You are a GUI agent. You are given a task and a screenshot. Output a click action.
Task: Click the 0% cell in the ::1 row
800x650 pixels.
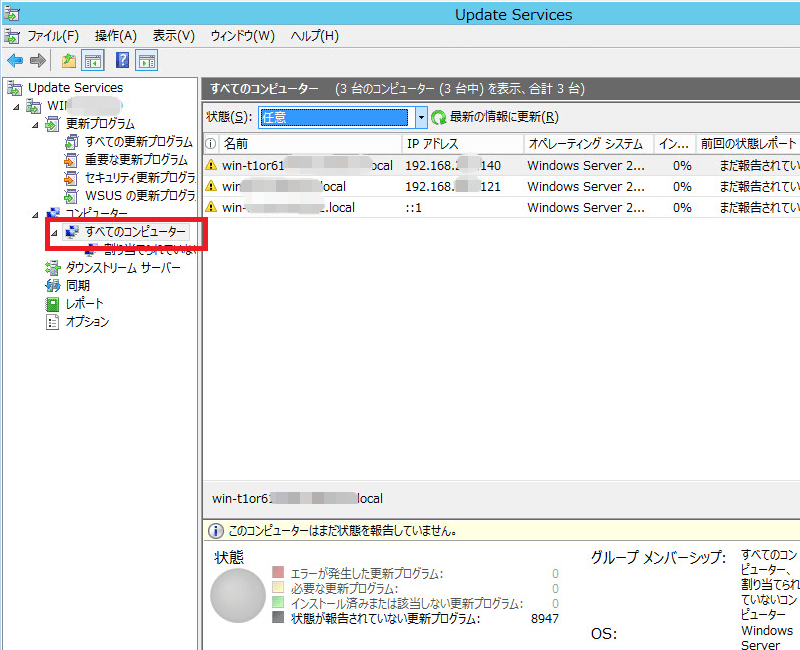click(682, 208)
